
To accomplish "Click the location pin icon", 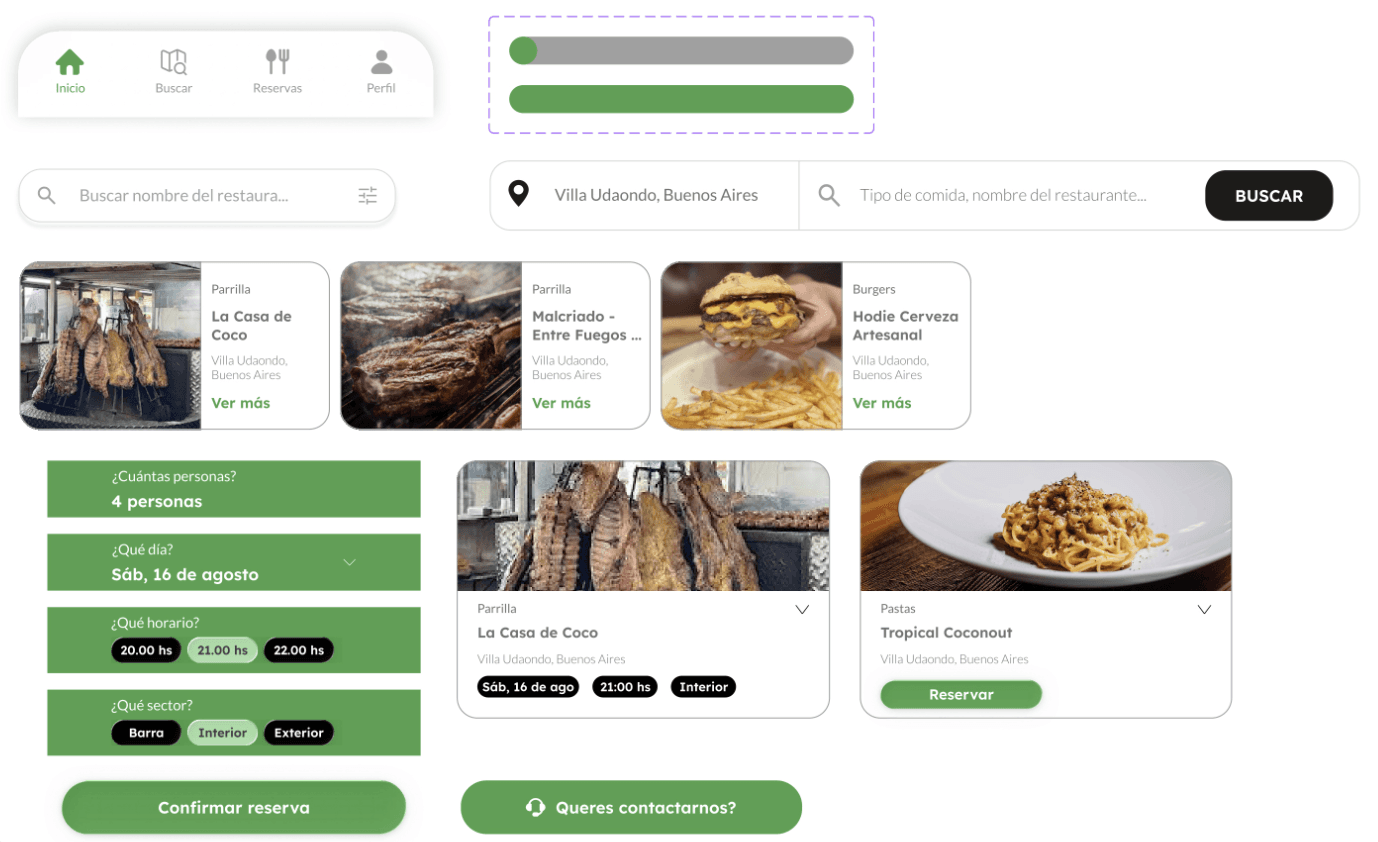I will click(518, 194).
